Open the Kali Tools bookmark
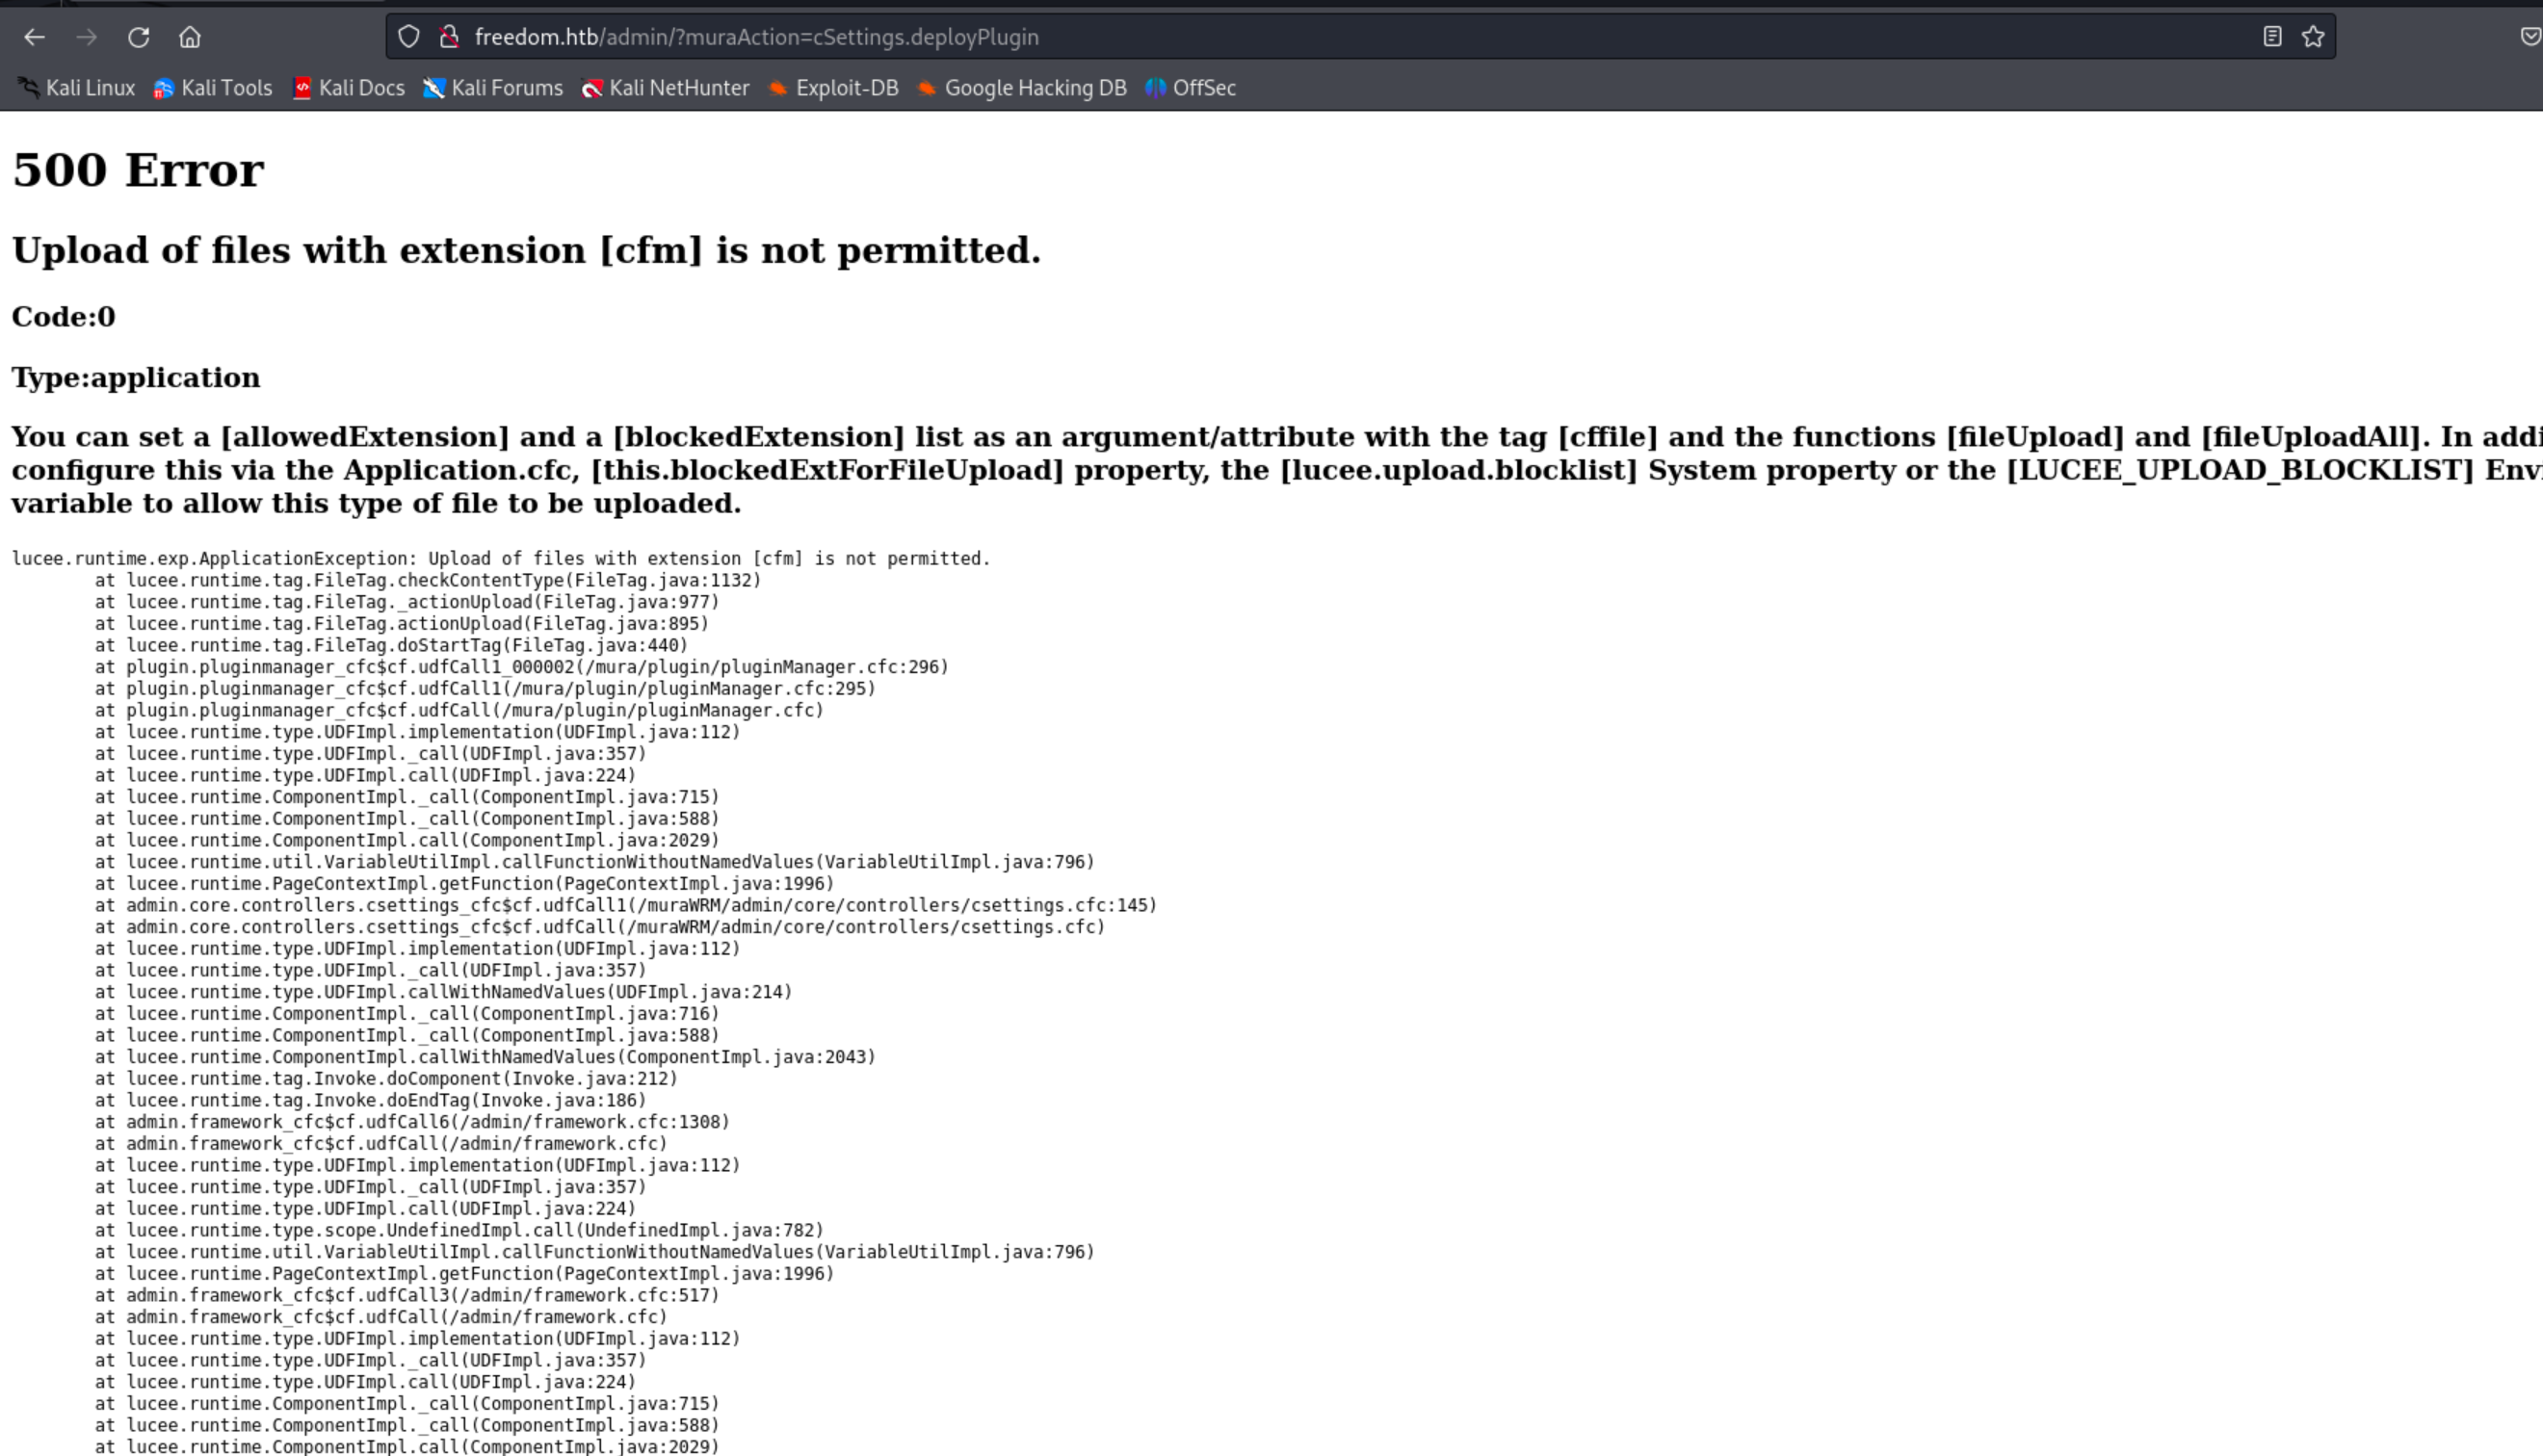Image resolution: width=2543 pixels, height=1456 pixels. click(x=213, y=88)
